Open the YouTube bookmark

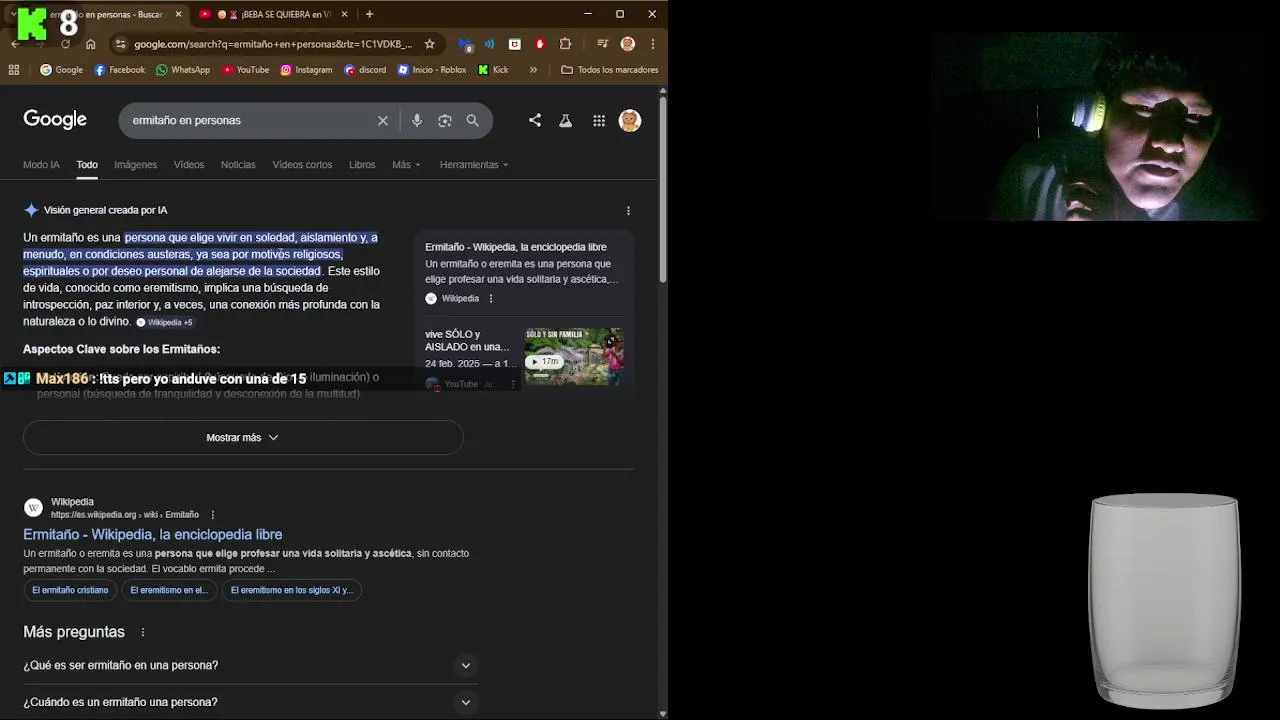click(x=246, y=70)
